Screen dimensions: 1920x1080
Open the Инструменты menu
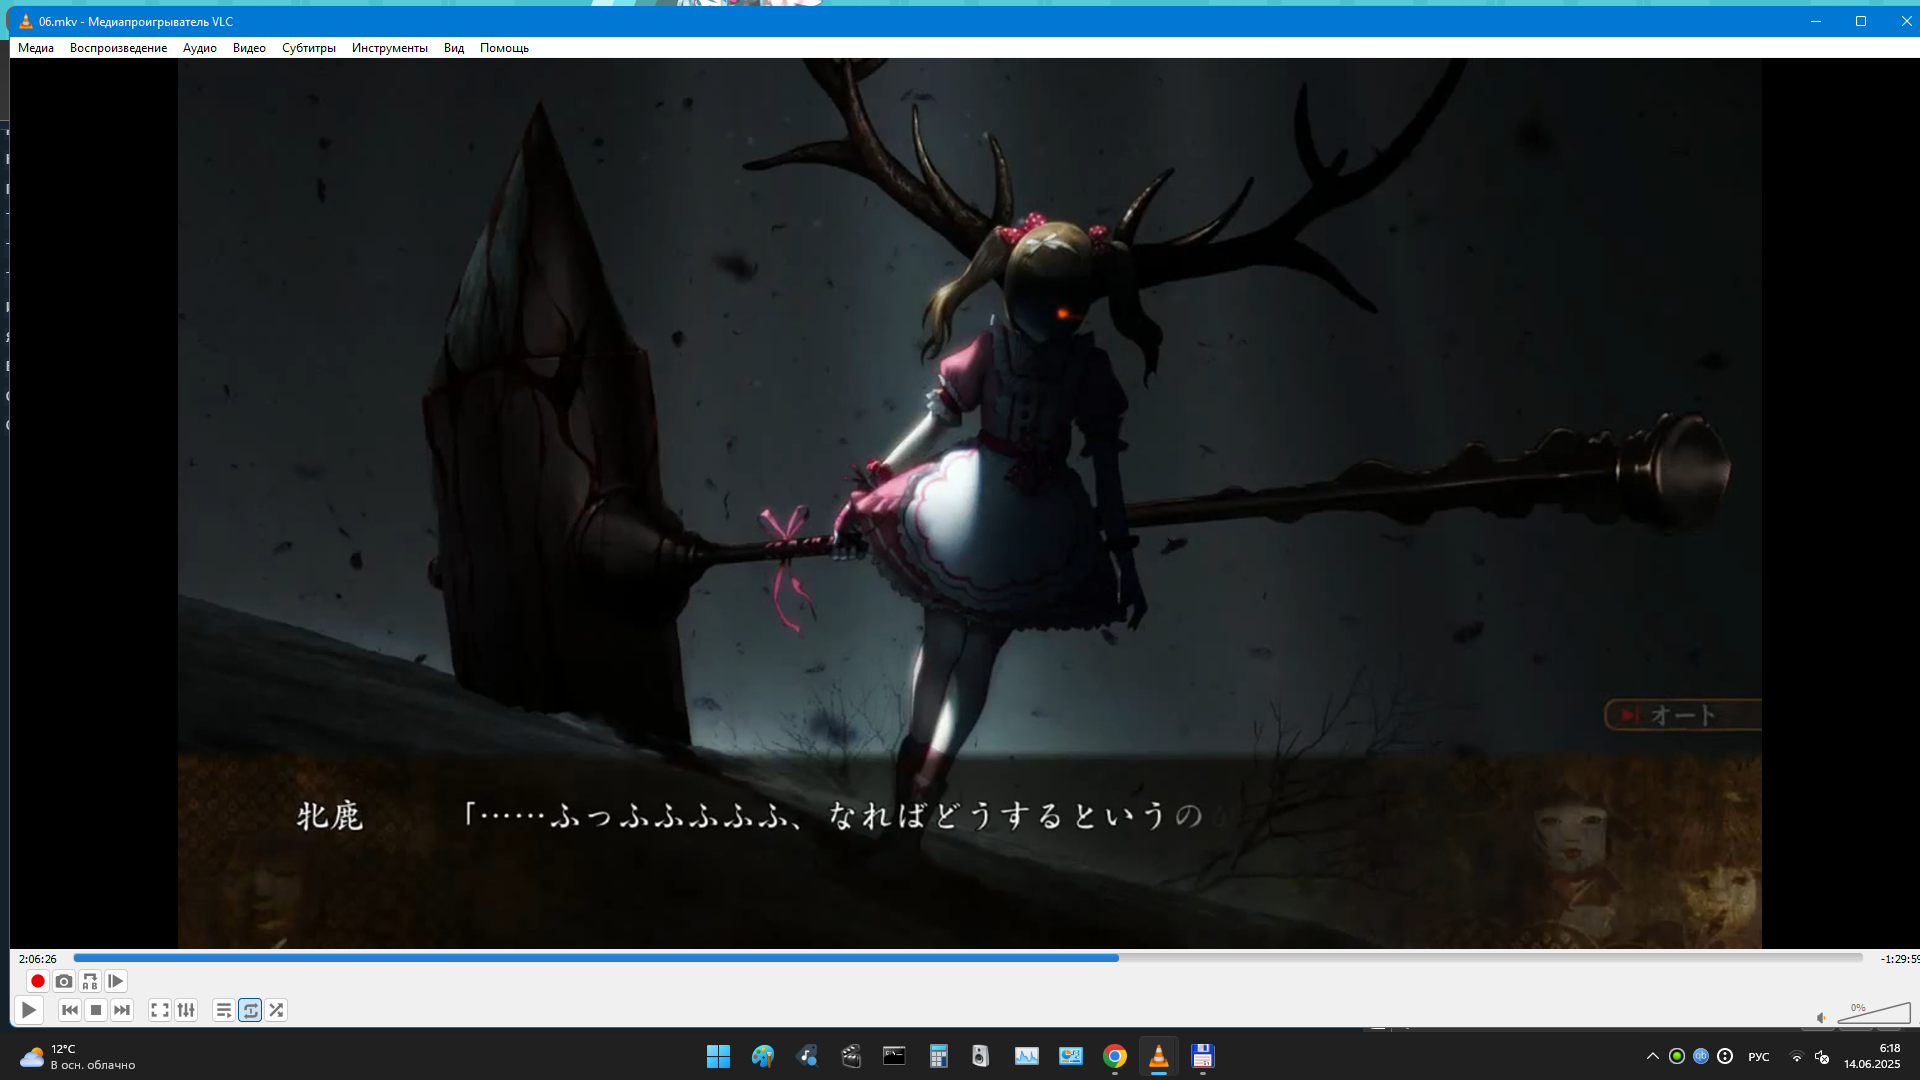point(389,48)
